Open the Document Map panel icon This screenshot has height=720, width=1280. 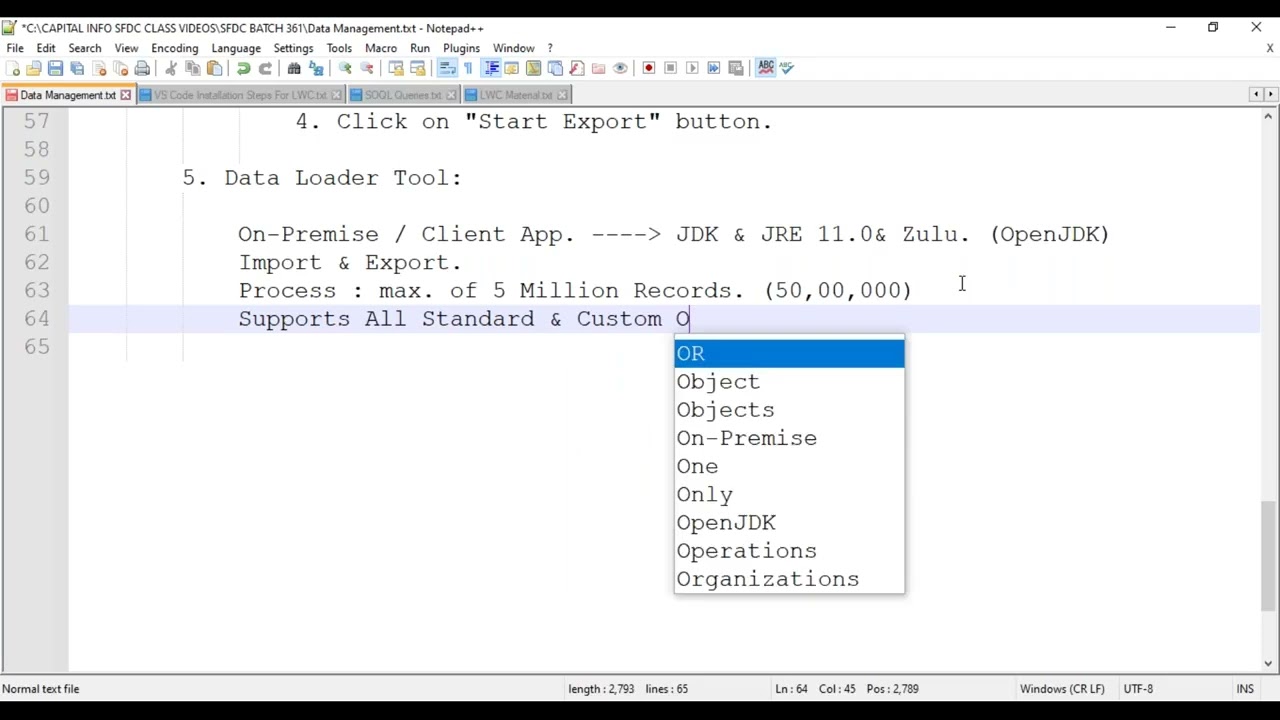click(533, 68)
